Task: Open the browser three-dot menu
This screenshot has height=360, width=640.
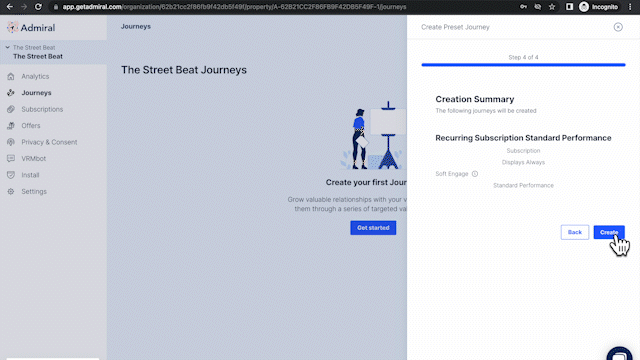Action: pos(630,7)
